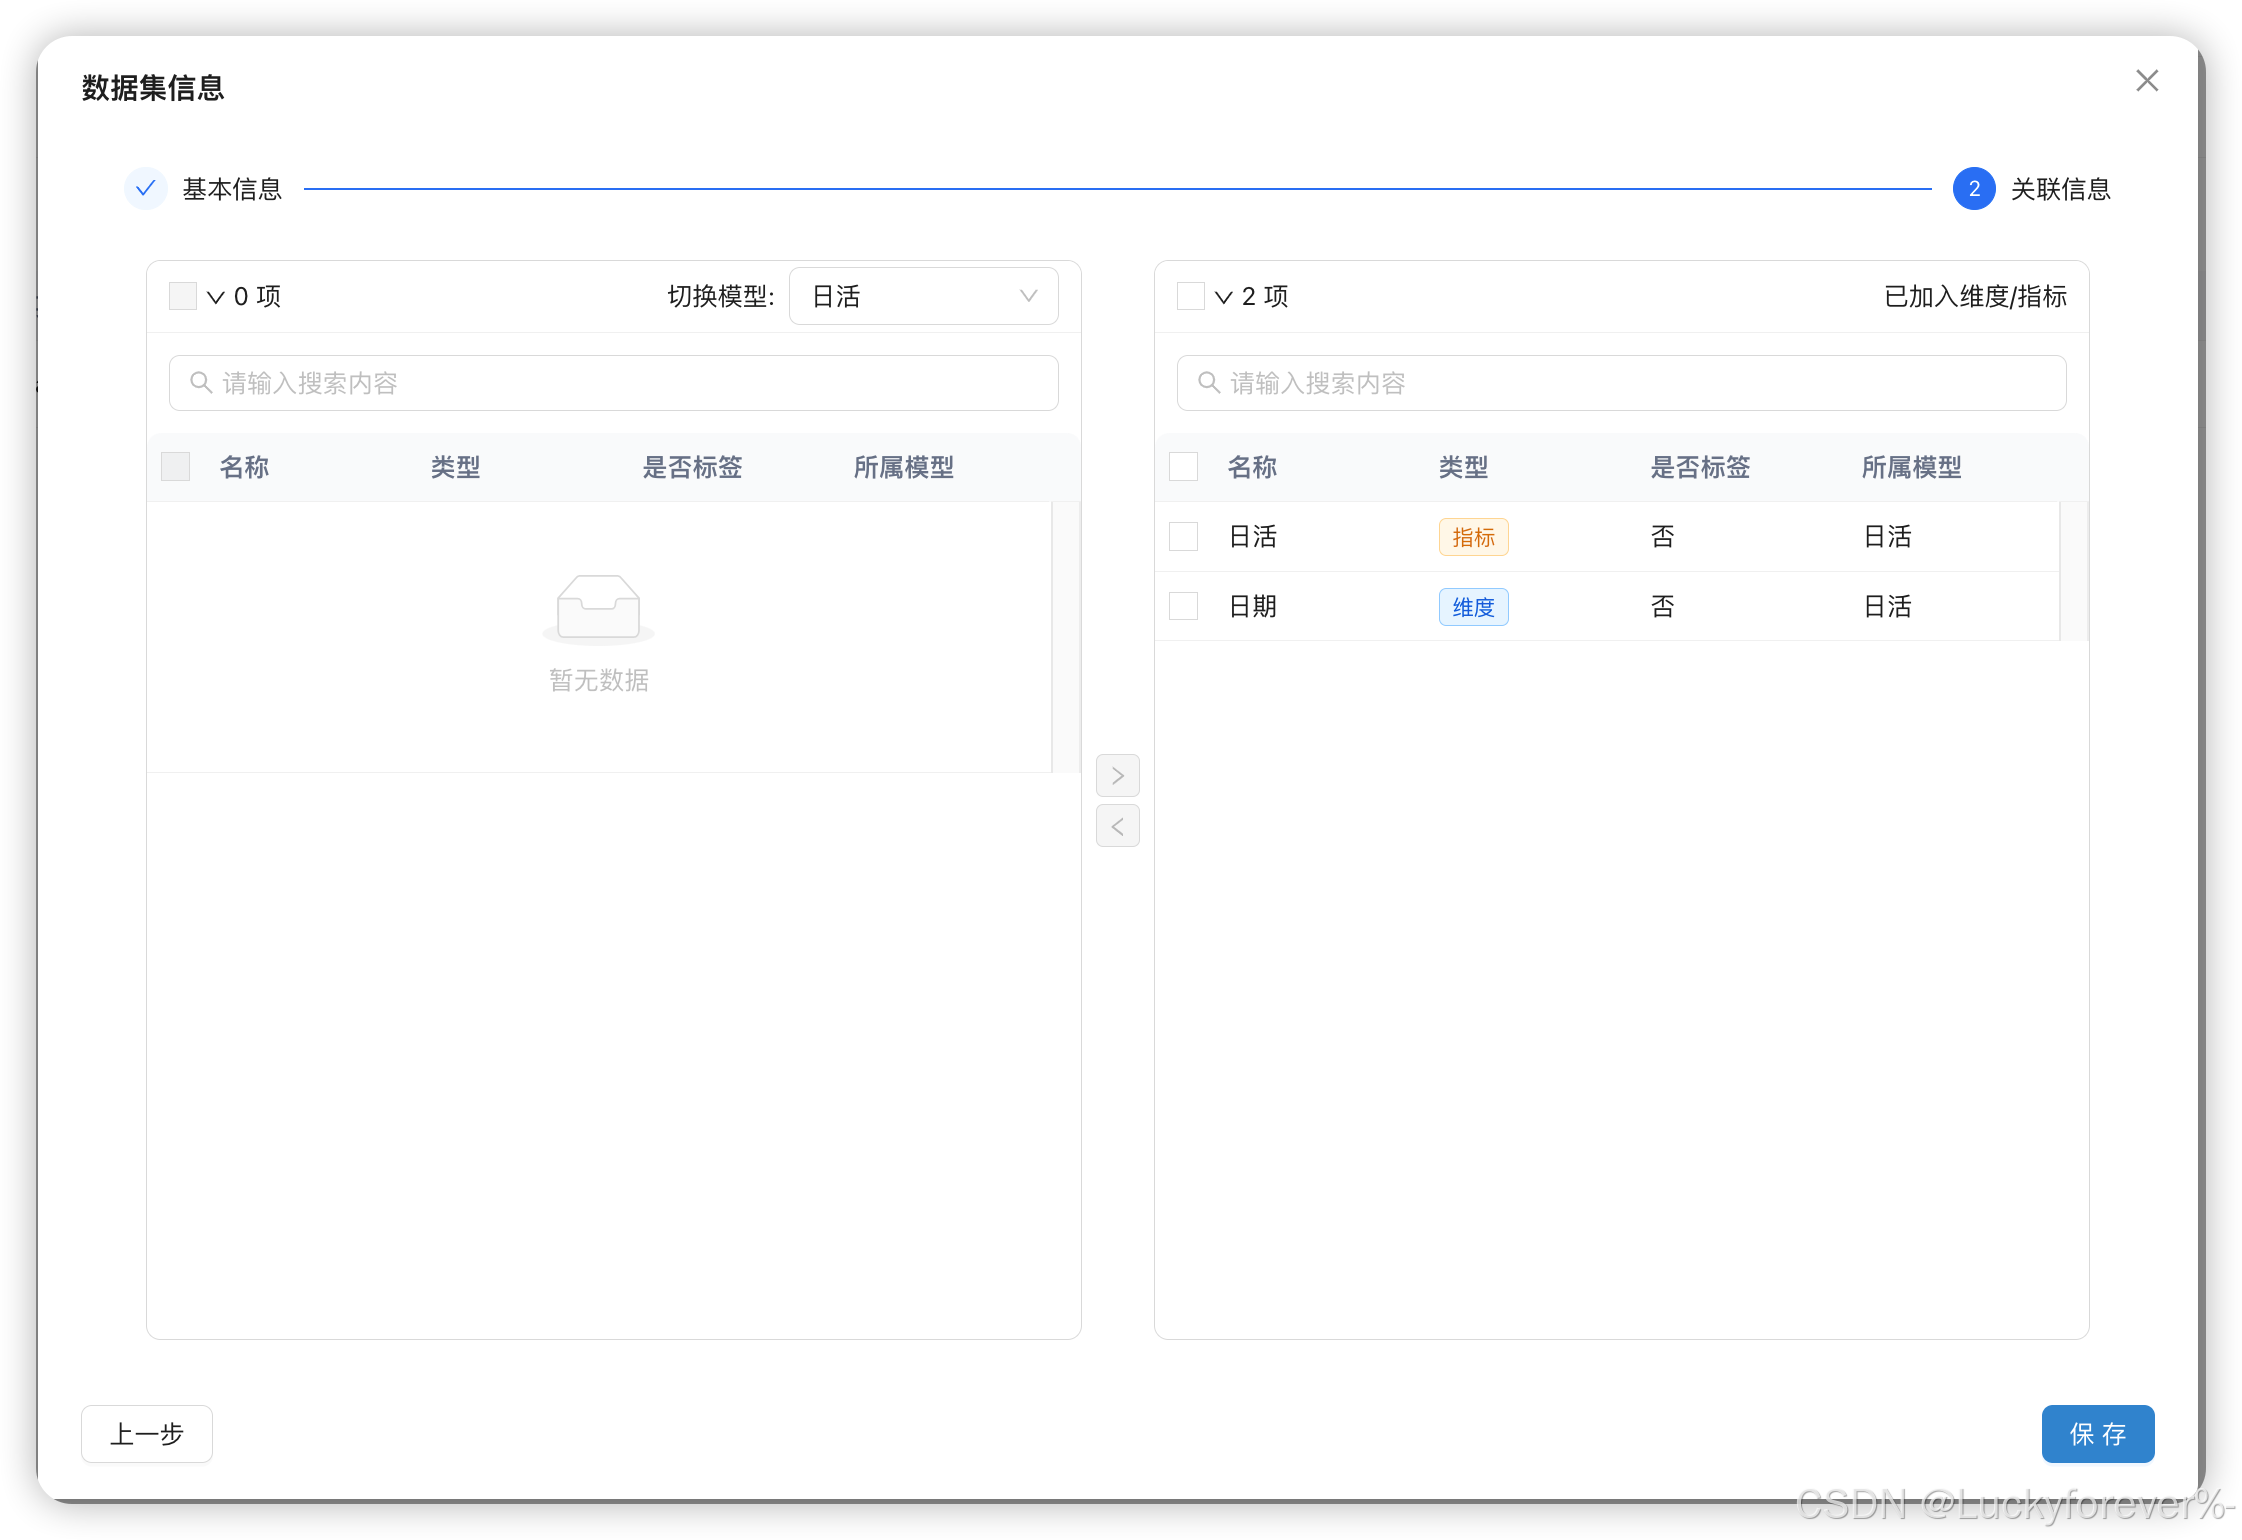This screenshot has height=1540, width=2242.
Task: Click the 上一步 button
Action: pyautogui.click(x=147, y=1434)
